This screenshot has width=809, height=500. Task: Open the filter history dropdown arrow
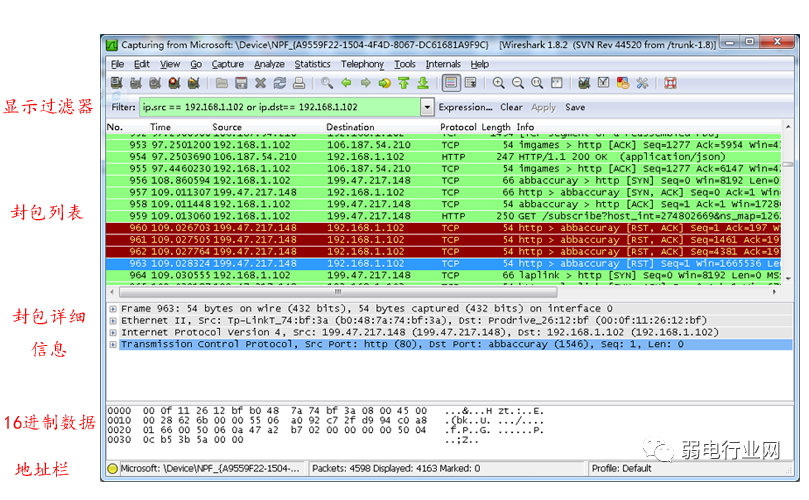click(427, 107)
